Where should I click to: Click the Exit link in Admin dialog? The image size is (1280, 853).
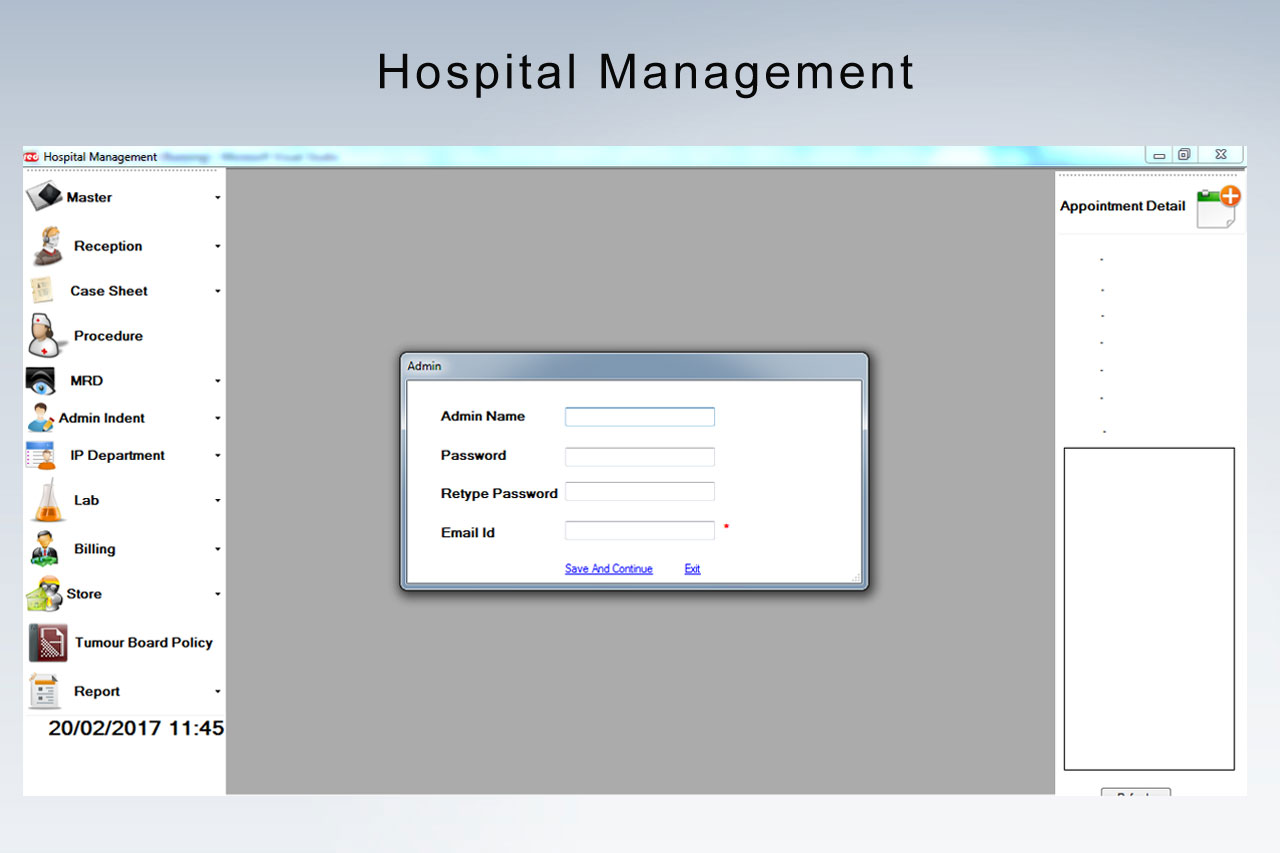pos(692,569)
